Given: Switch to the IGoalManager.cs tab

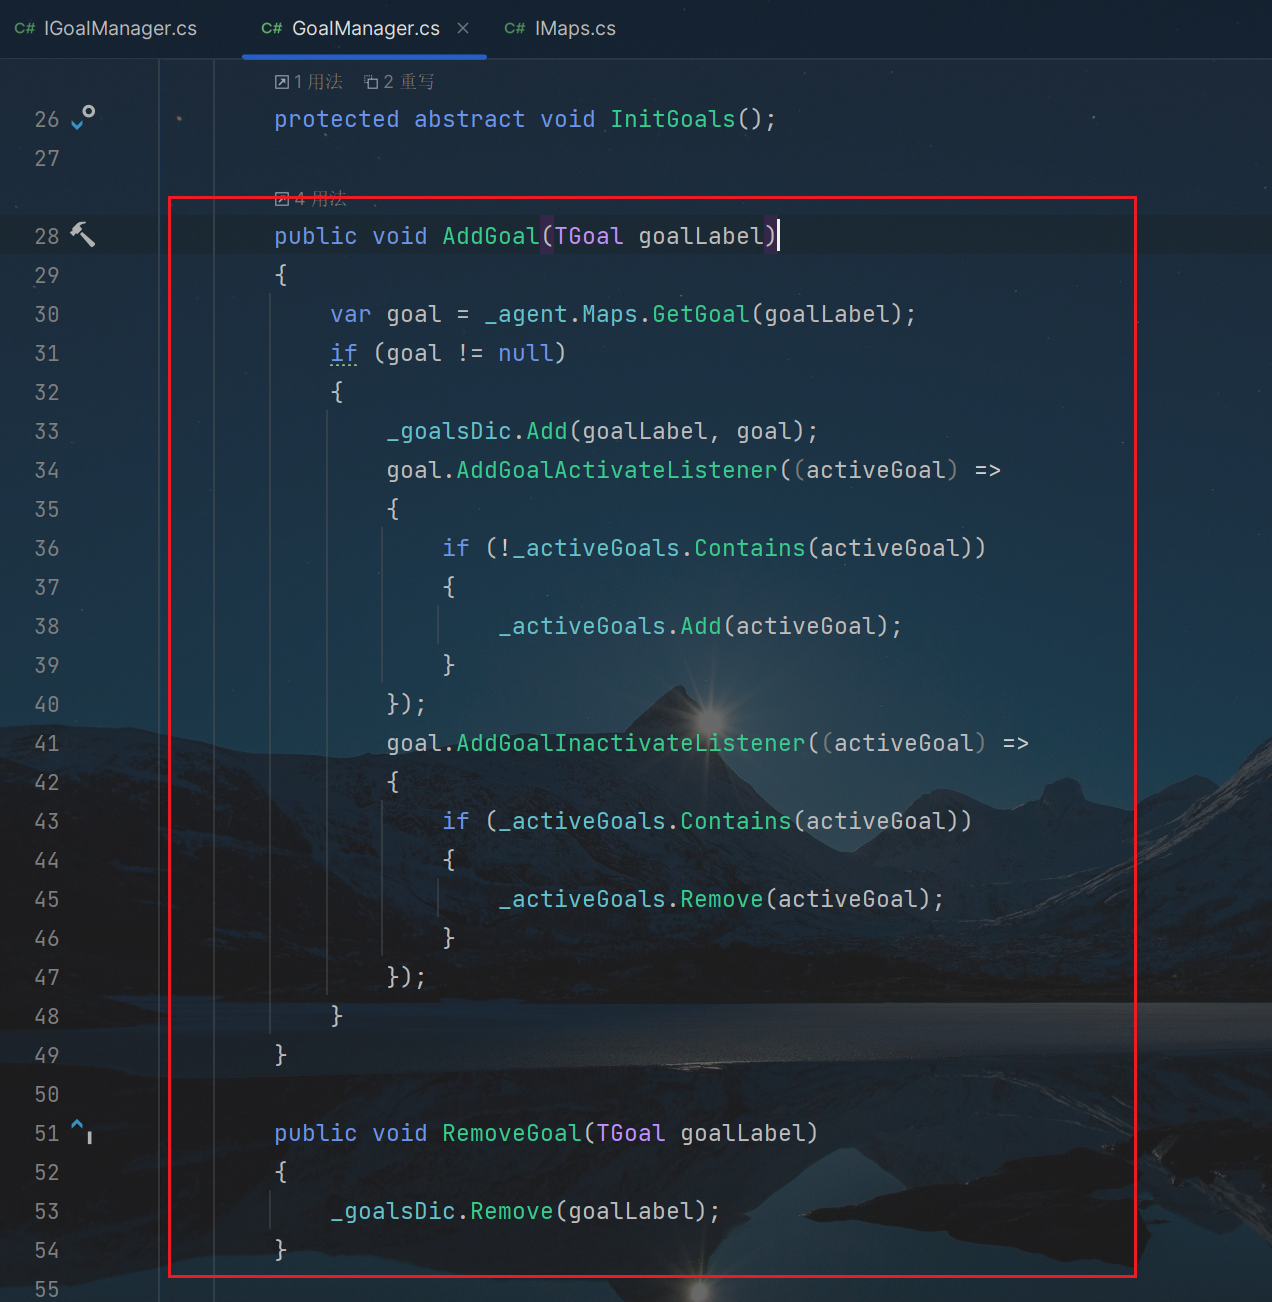Looking at the screenshot, I should 119,29.
